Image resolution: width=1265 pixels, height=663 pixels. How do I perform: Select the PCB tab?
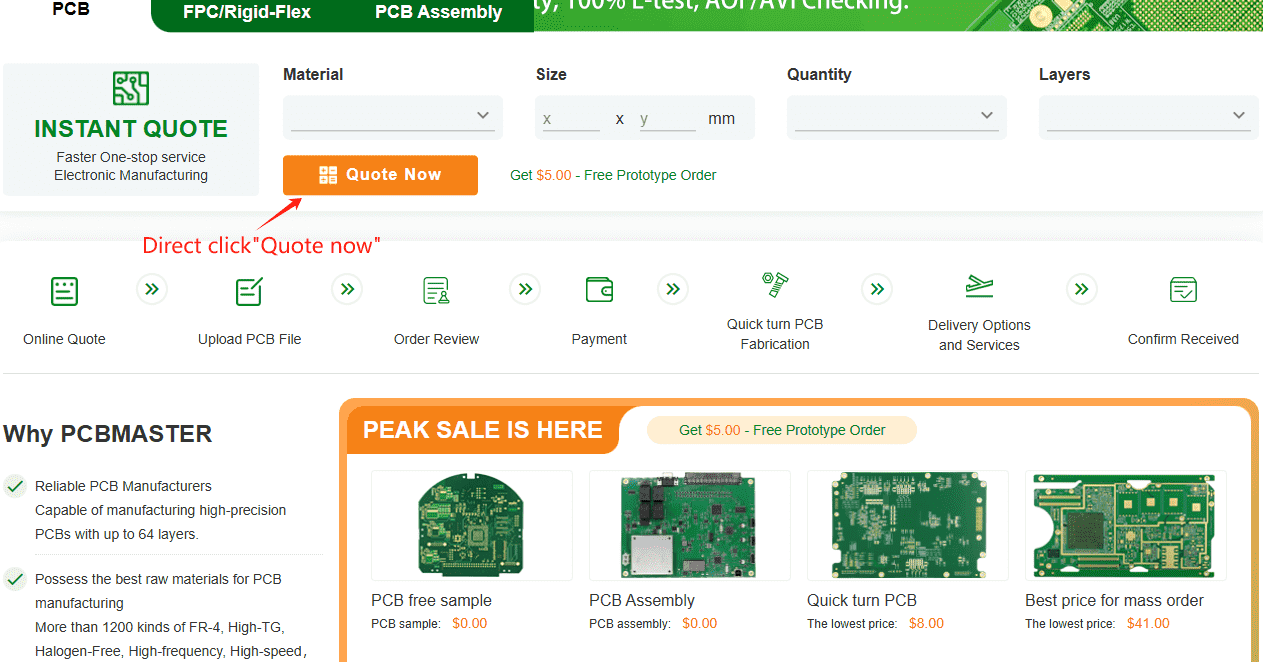pos(71,10)
